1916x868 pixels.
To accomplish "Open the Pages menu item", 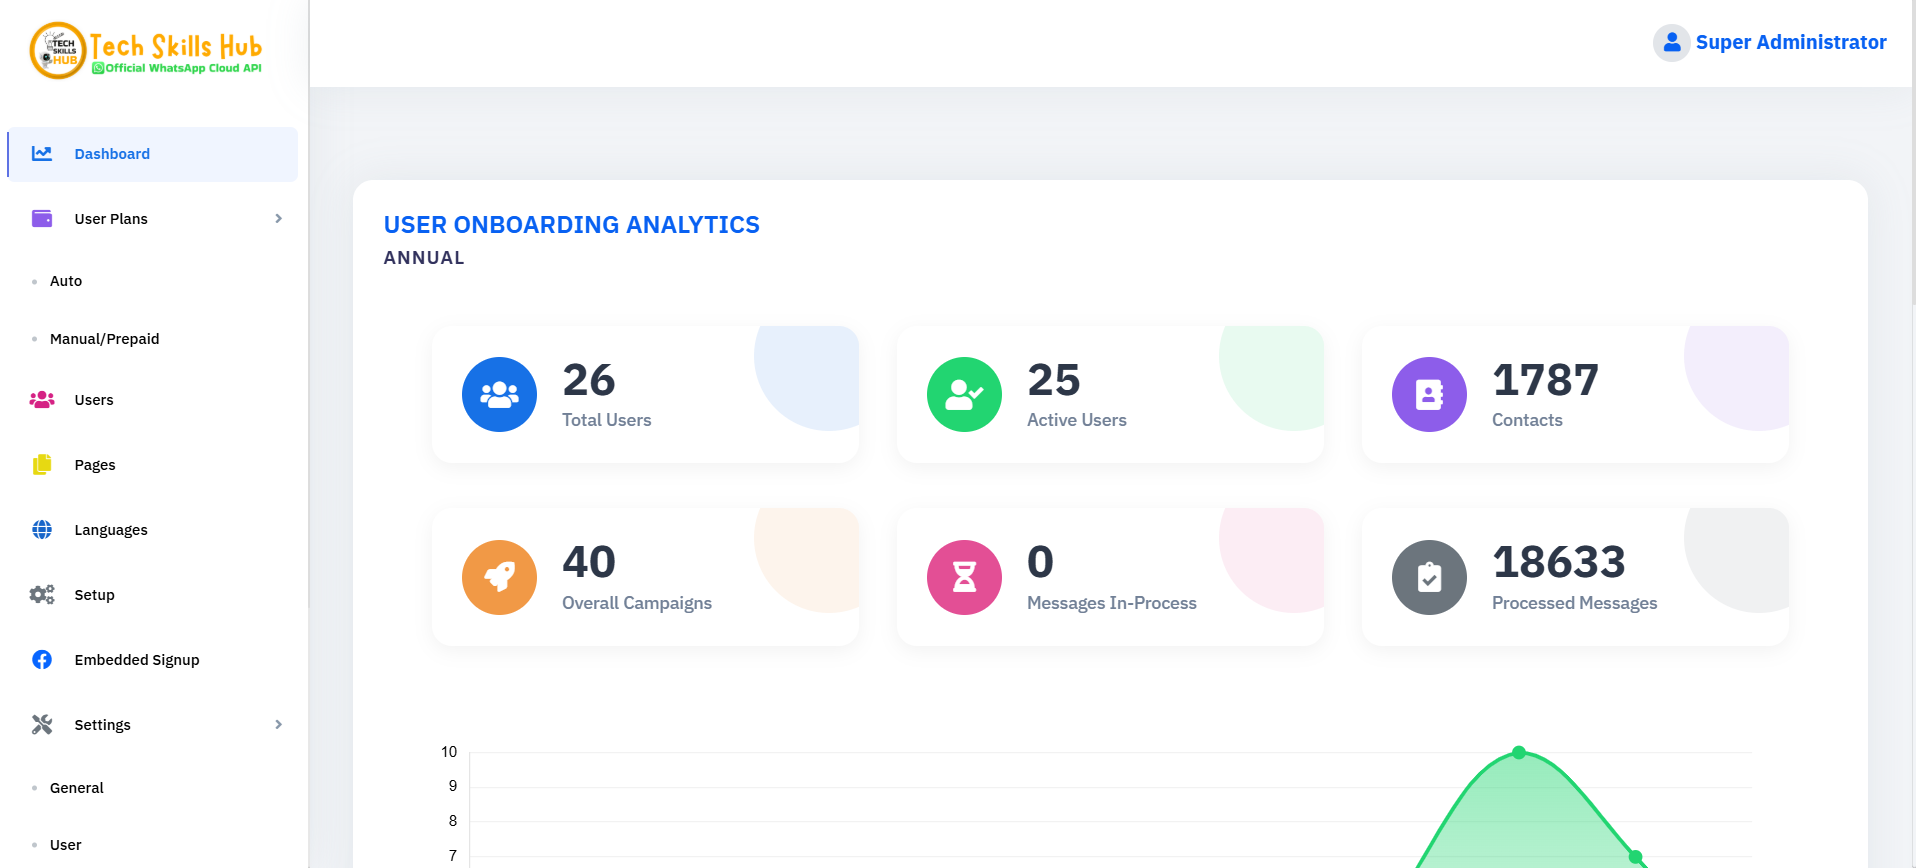I will point(95,465).
